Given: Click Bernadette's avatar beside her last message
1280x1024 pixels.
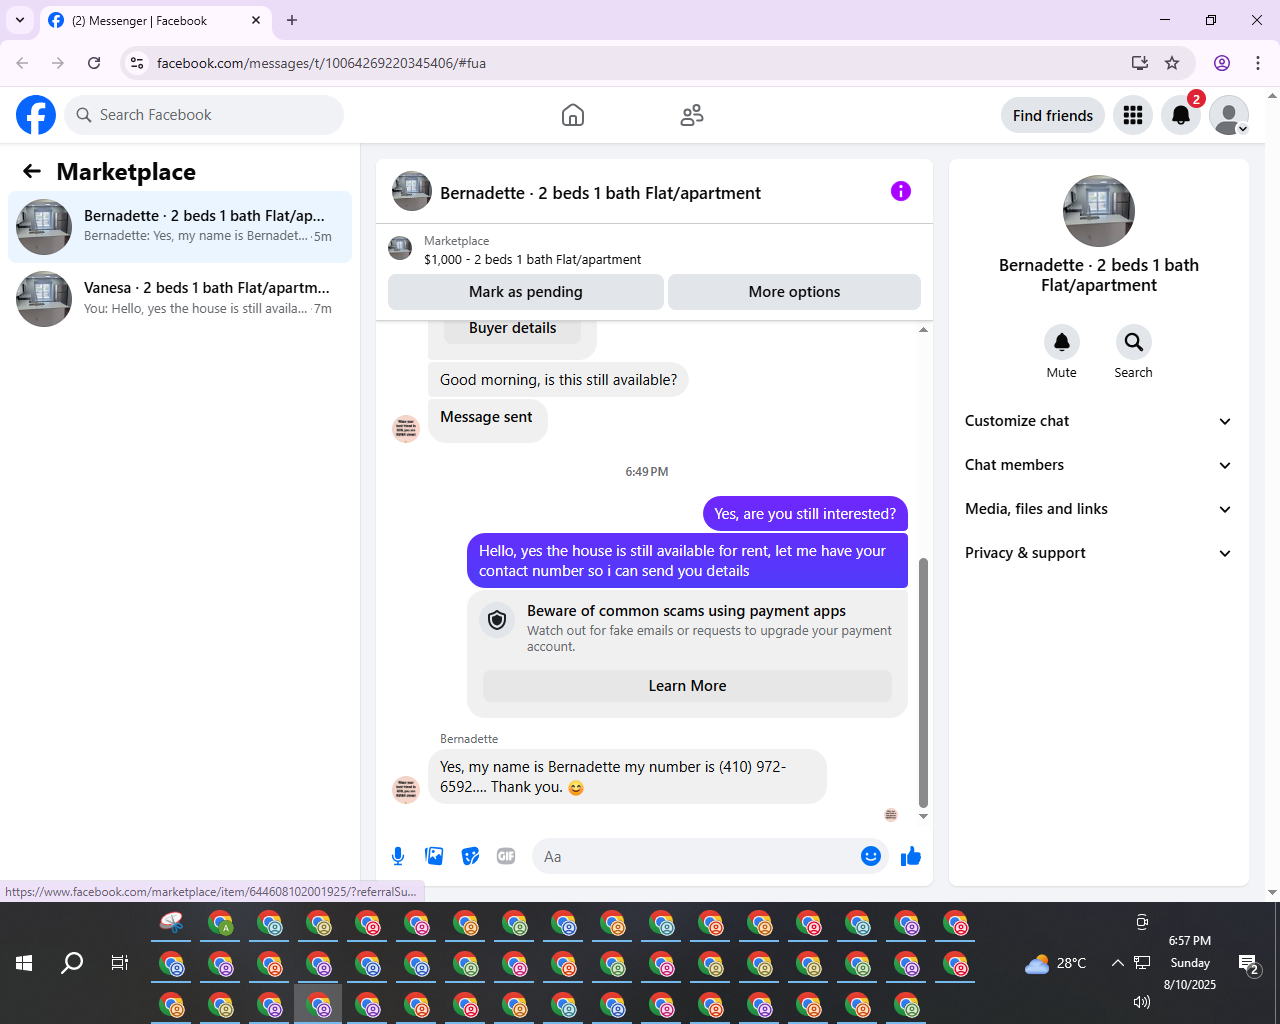Looking at the screenshot, I should (x=406, y=789).
